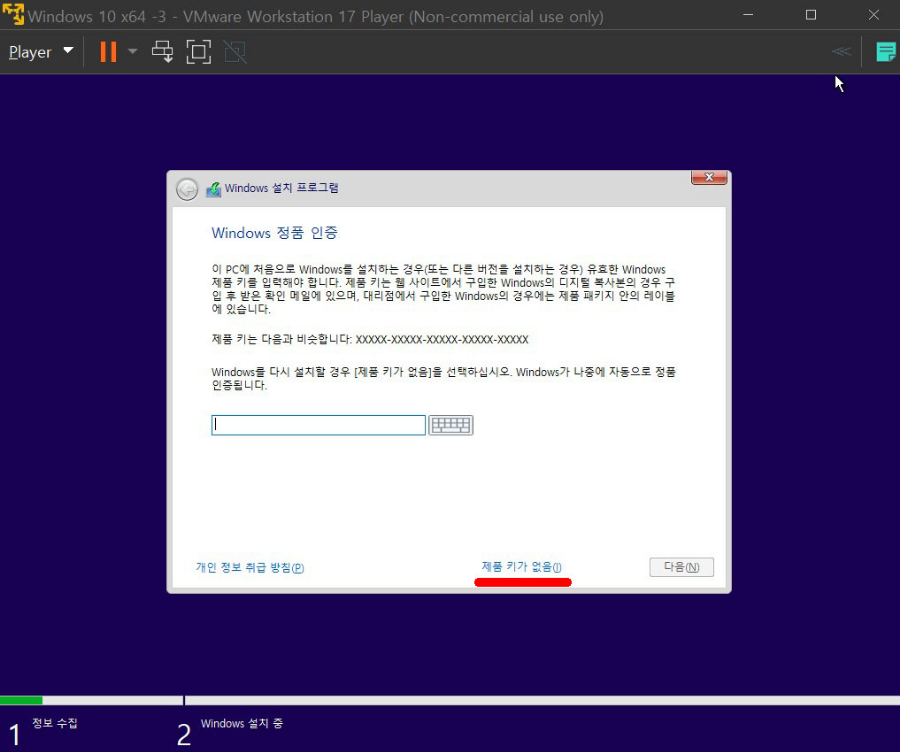The image size is (900, 752).
Task: Click the Windows setup program icon
Action: click(x=214, y=189)
